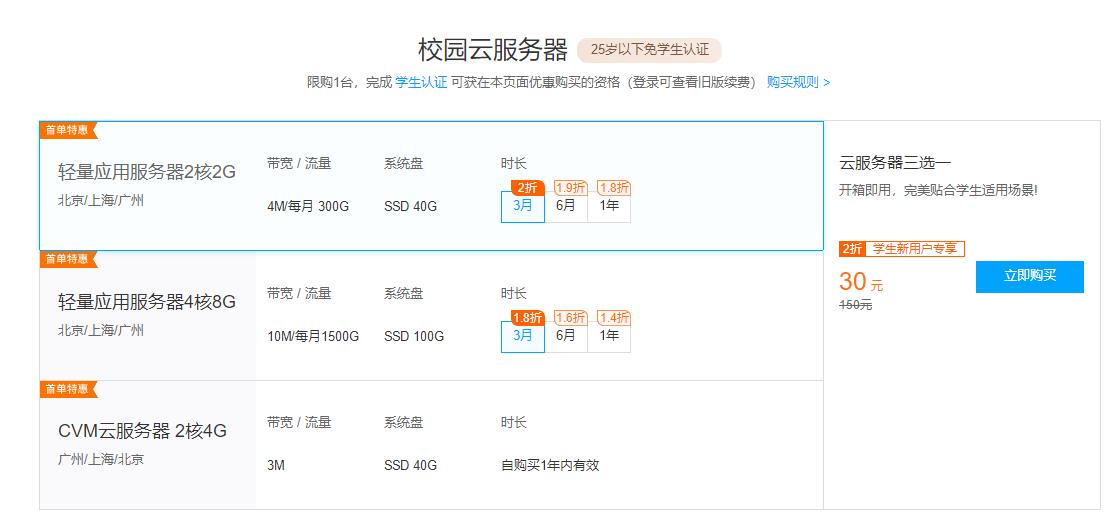Click the 4M/每月 300G bandwidth value
This screenshot has height=520, width=1113.
[x=308, y=207]
